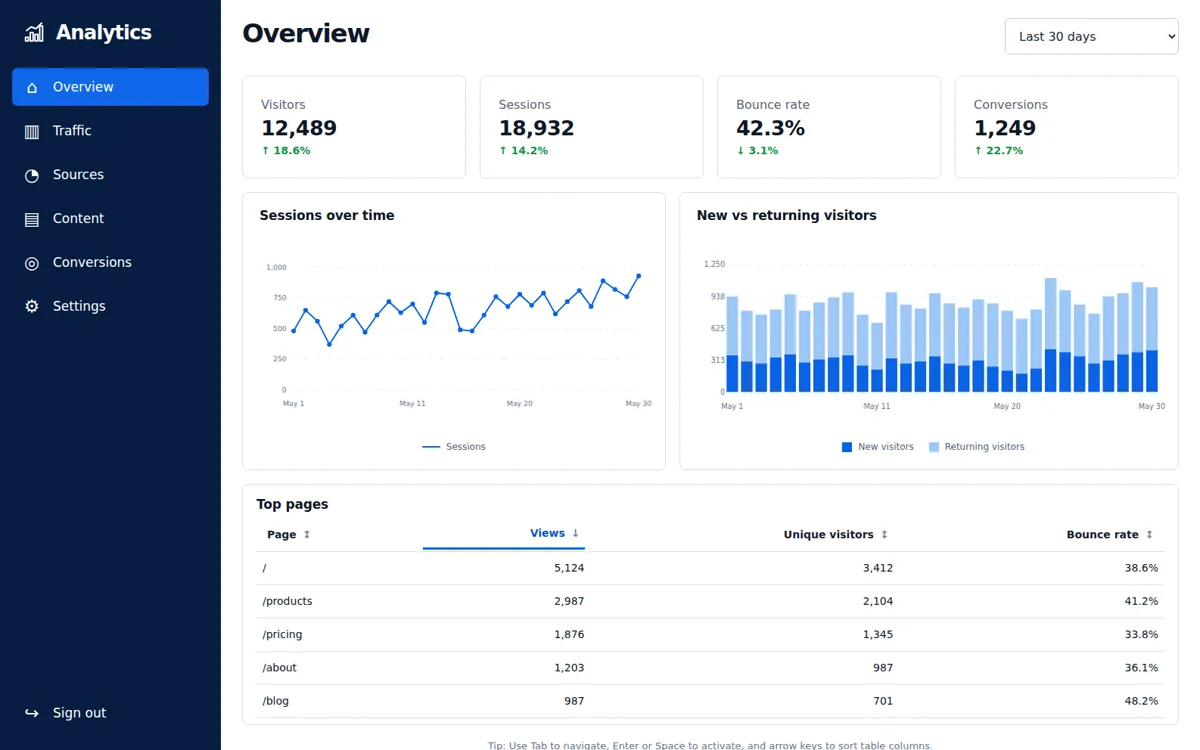Click the unique visitors value "3,412"
This screenshot has height=750, width=1200.
pyautogui.click(x=878, y=568)
